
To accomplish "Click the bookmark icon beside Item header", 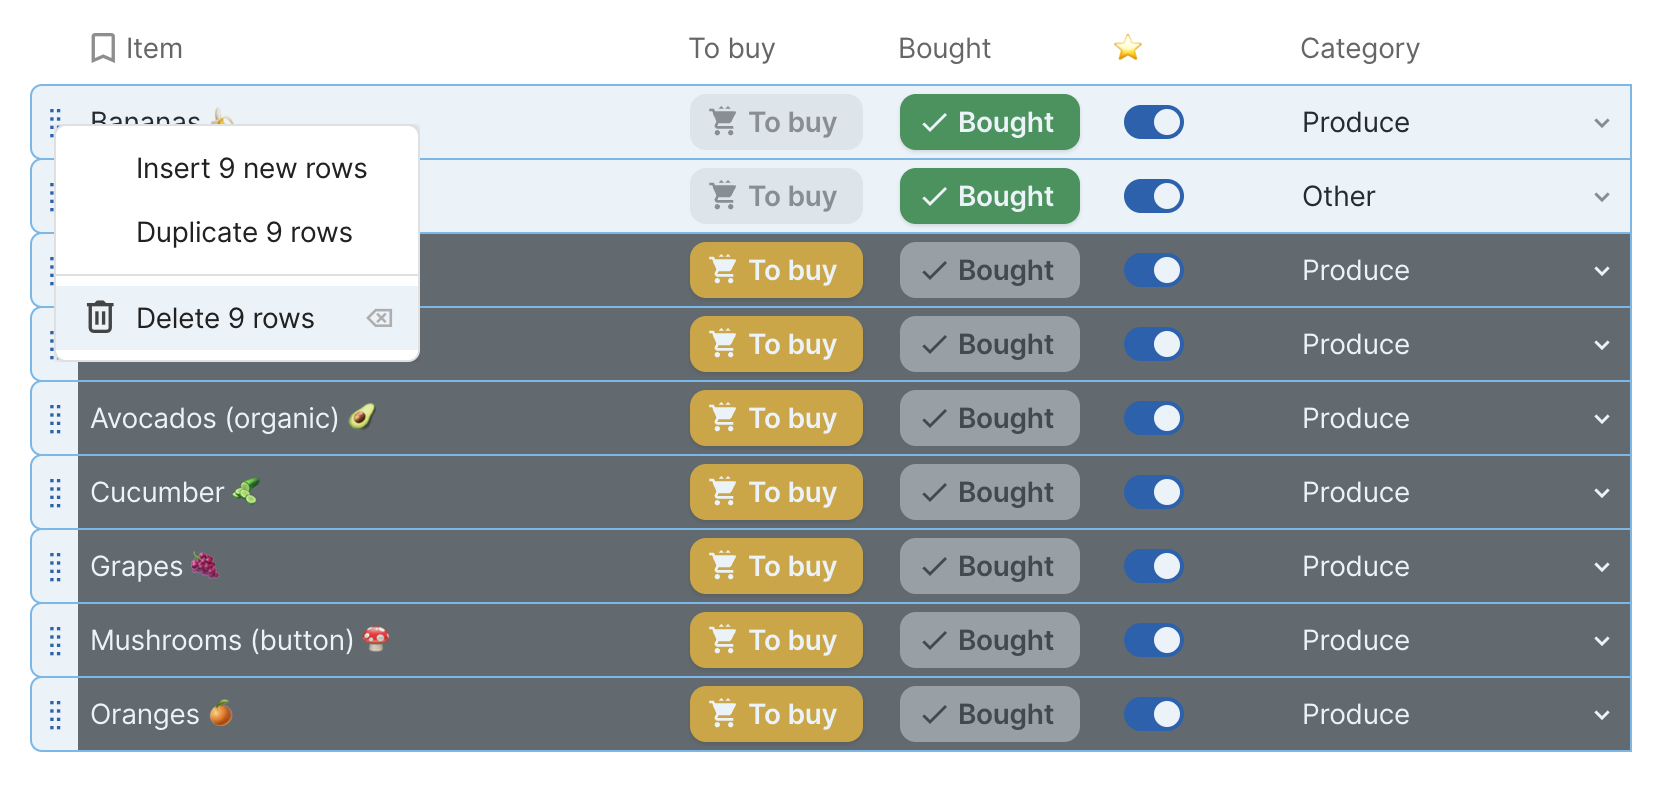I will (102, 48).
